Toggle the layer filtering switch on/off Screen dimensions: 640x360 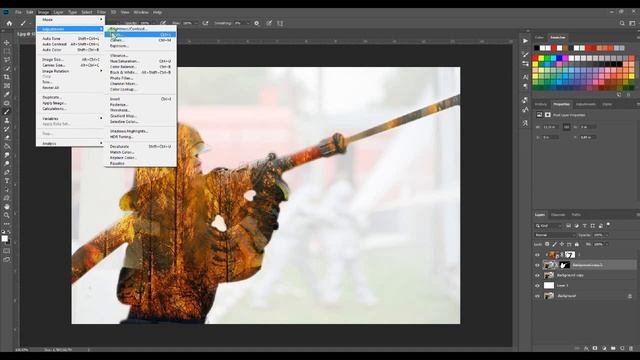pos(608,224)
